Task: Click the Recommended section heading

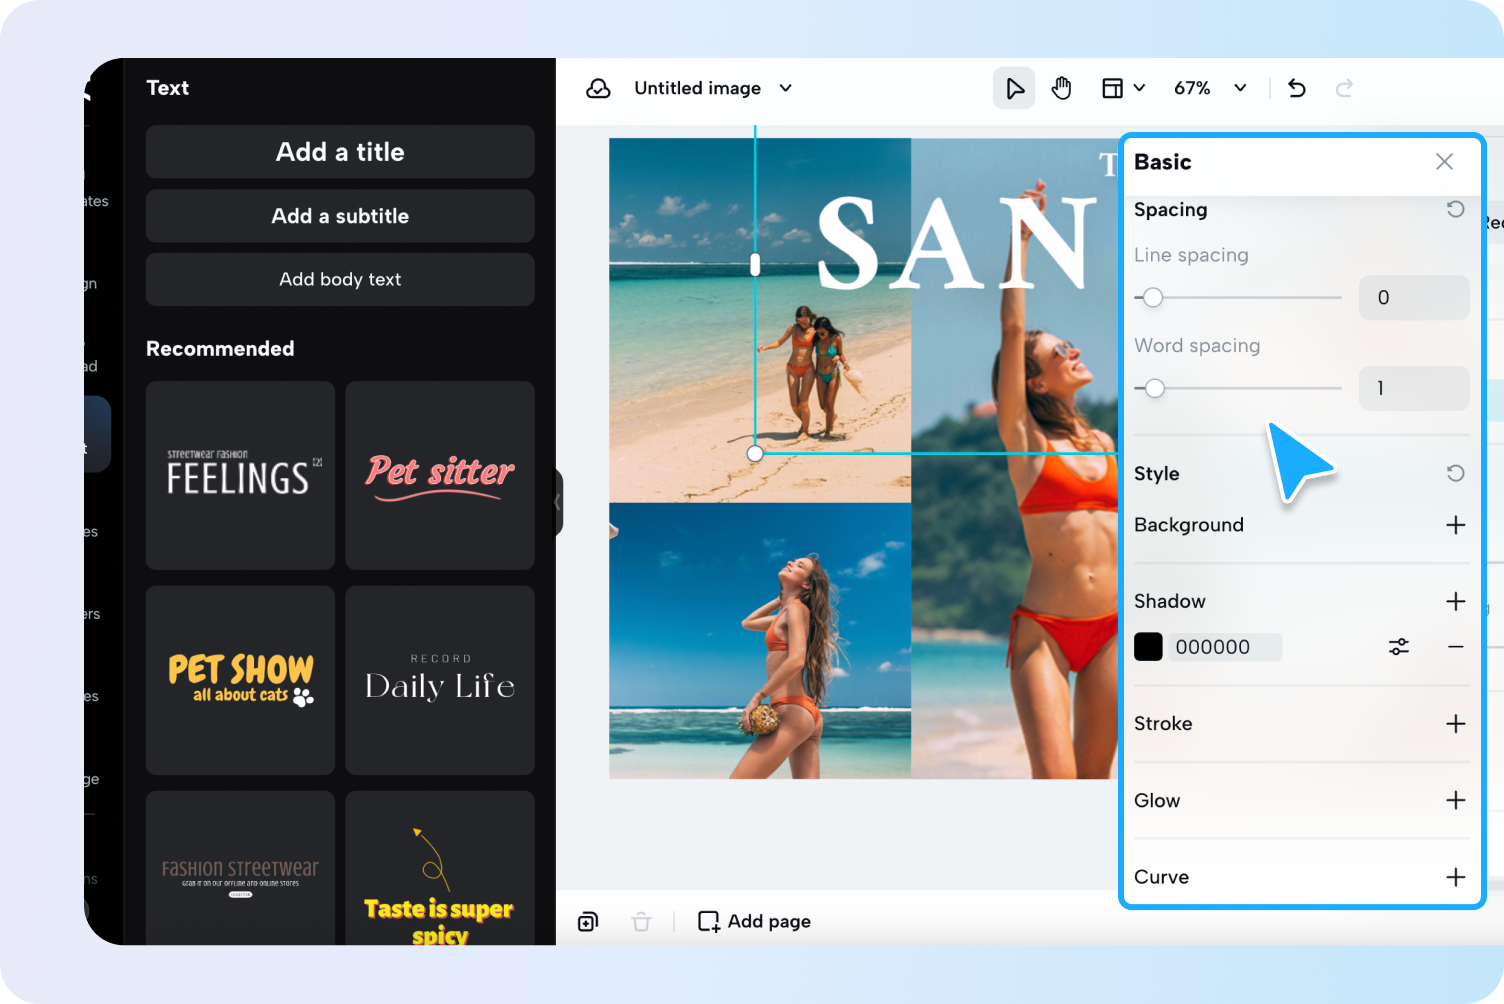Action: click(x=220, y=349)
